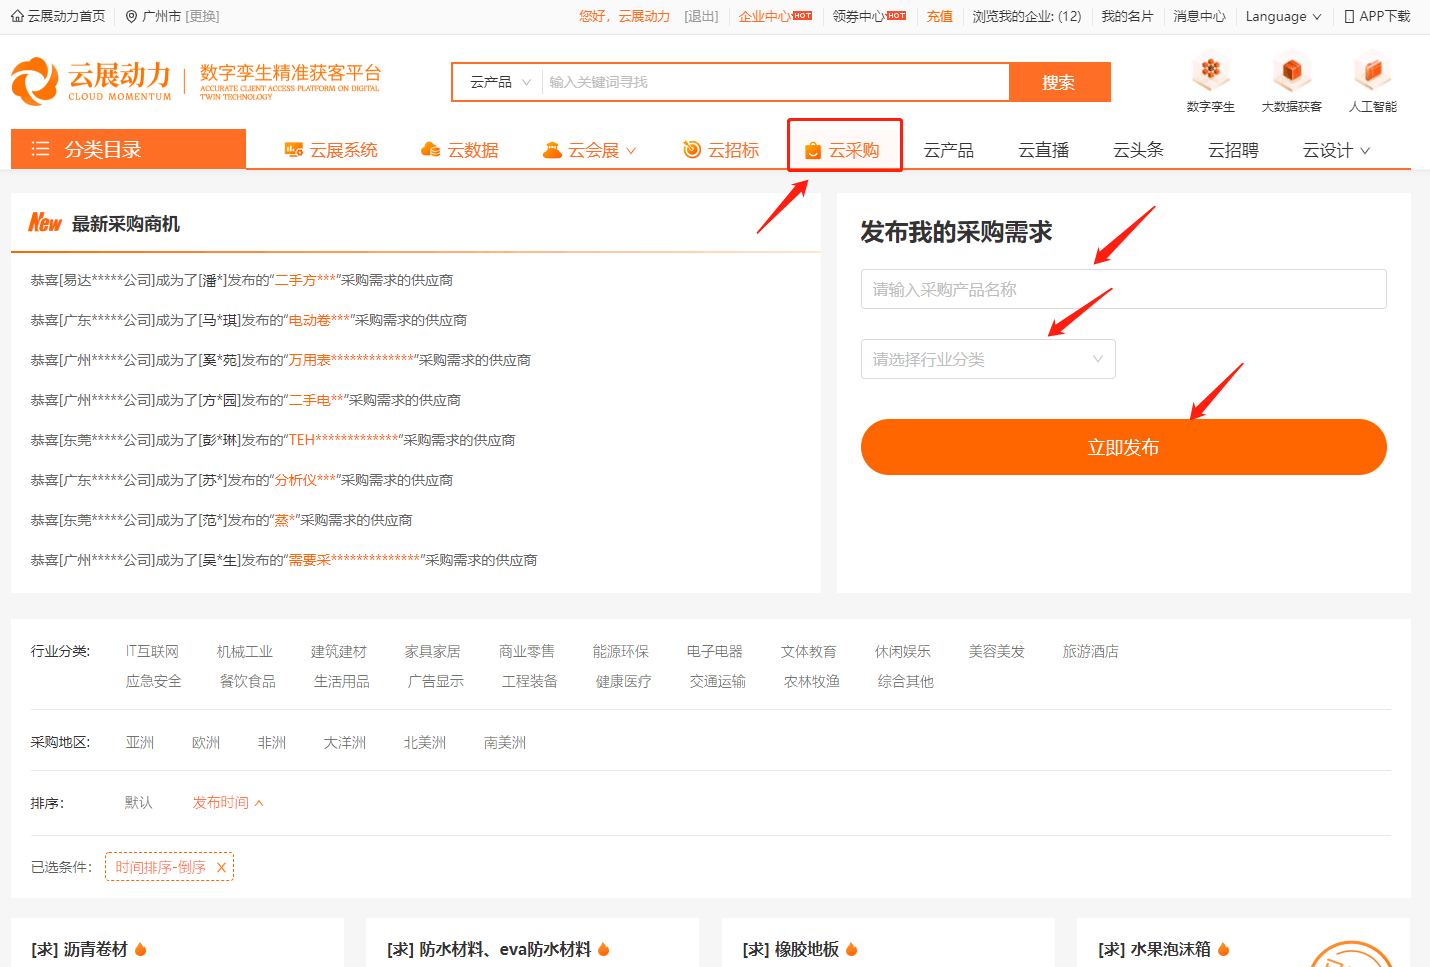Open the Language dropdown
1430x967 pixels.
(x=1283, y=15)
